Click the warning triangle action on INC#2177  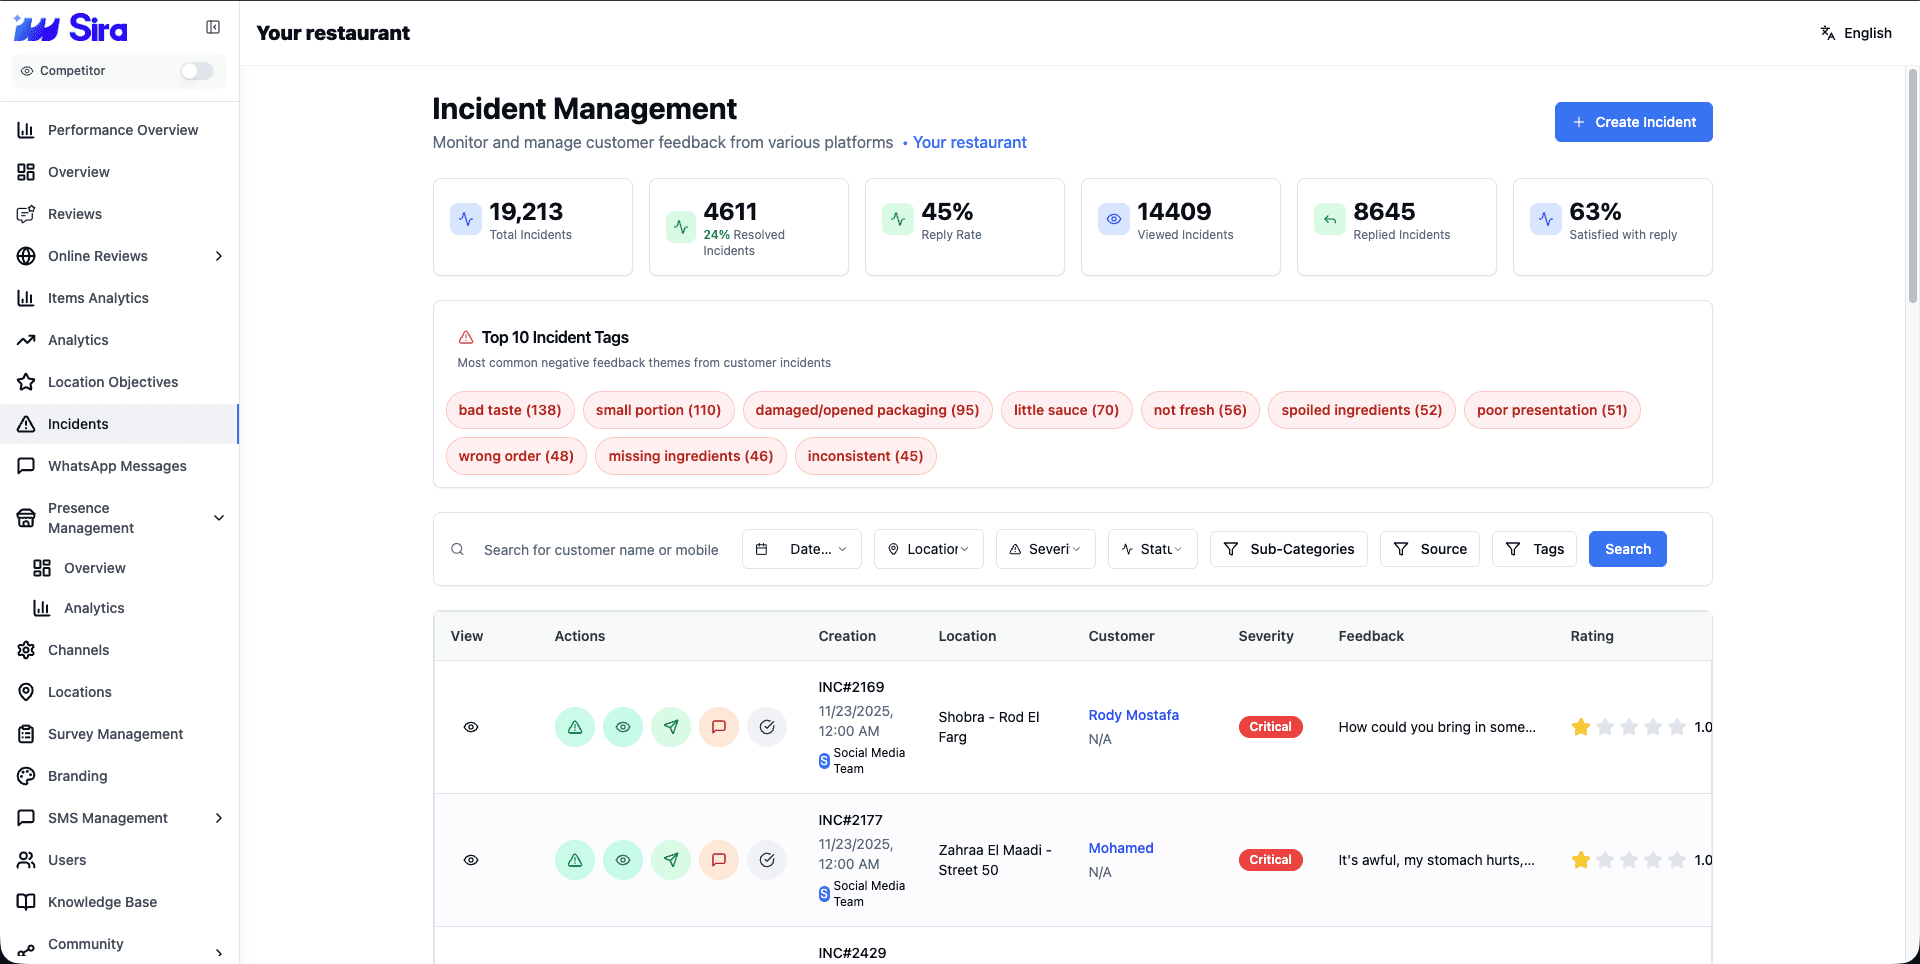pyautogui.click(x=575, y=860)
